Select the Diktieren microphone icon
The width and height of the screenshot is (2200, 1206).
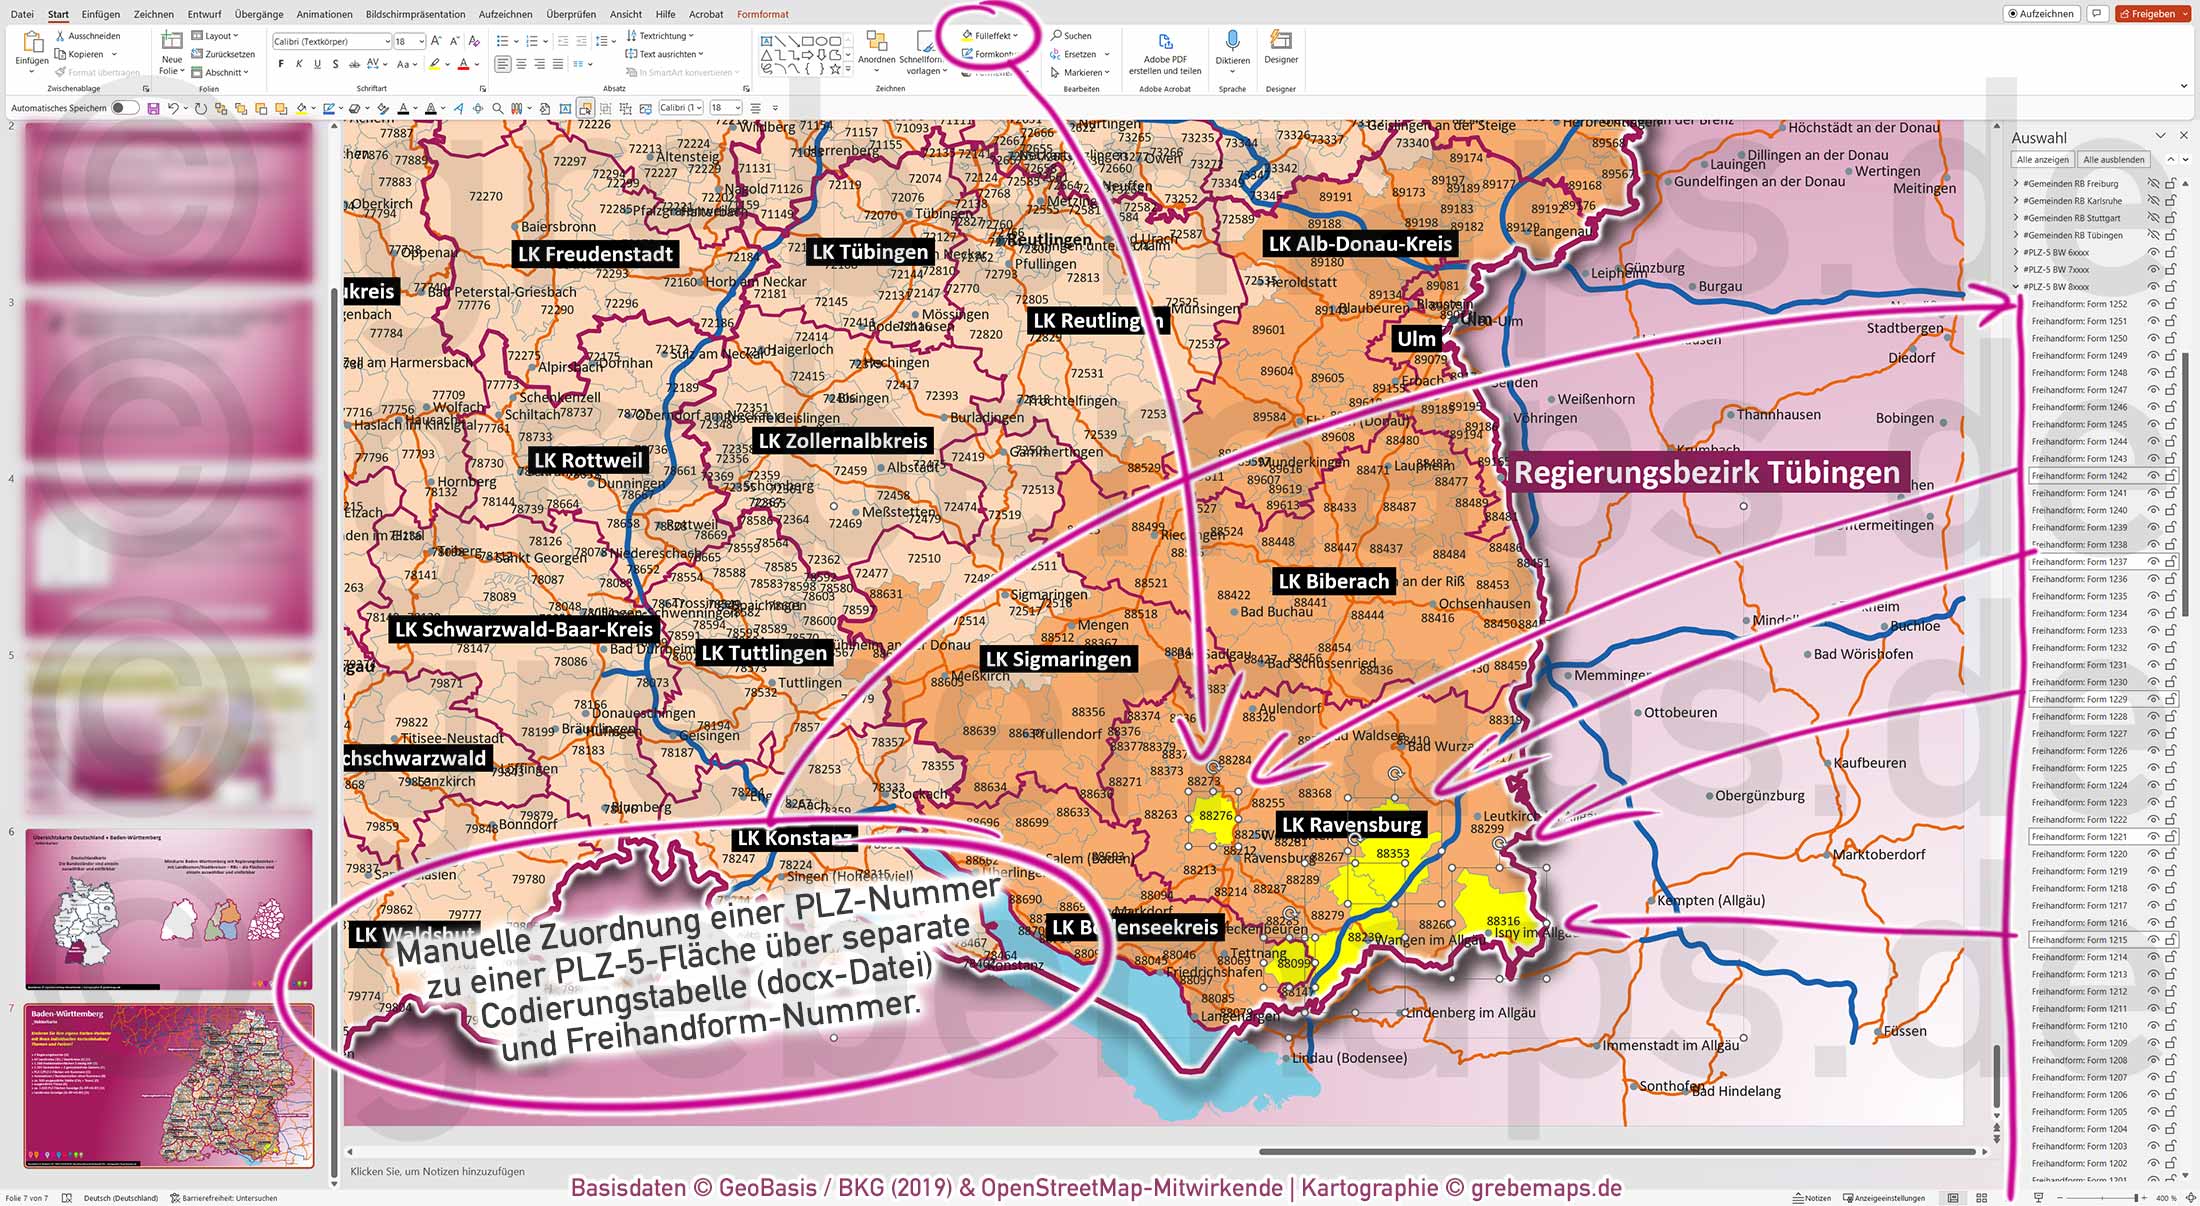pyautogui.click(x=1233, y=40)
